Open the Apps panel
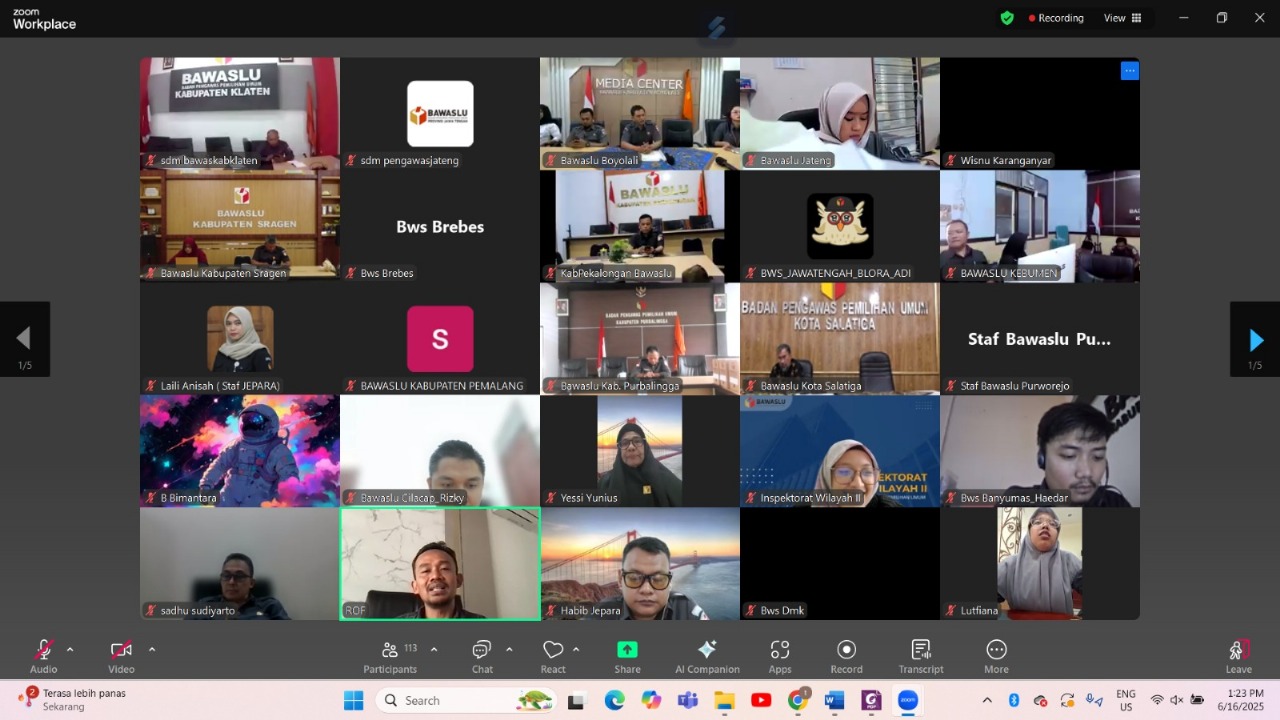This screenshot has width=1280, height=720. point(780,656)
